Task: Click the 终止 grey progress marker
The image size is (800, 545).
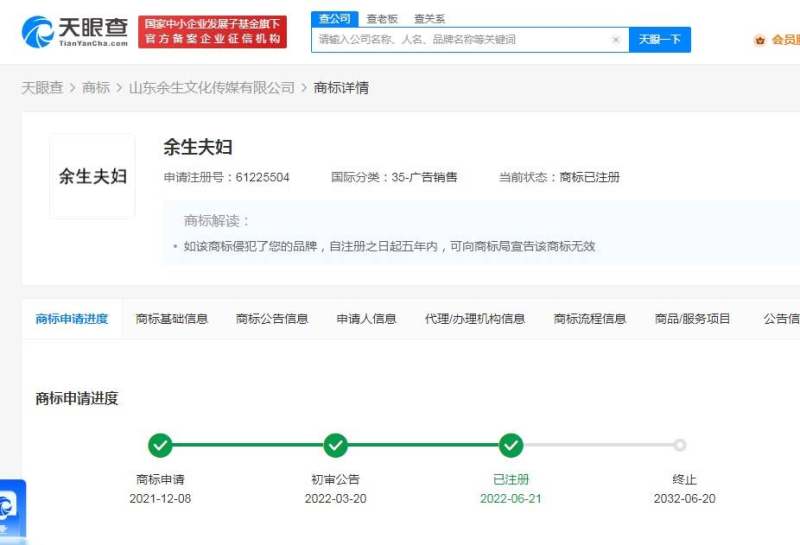Action: [680, 445]
